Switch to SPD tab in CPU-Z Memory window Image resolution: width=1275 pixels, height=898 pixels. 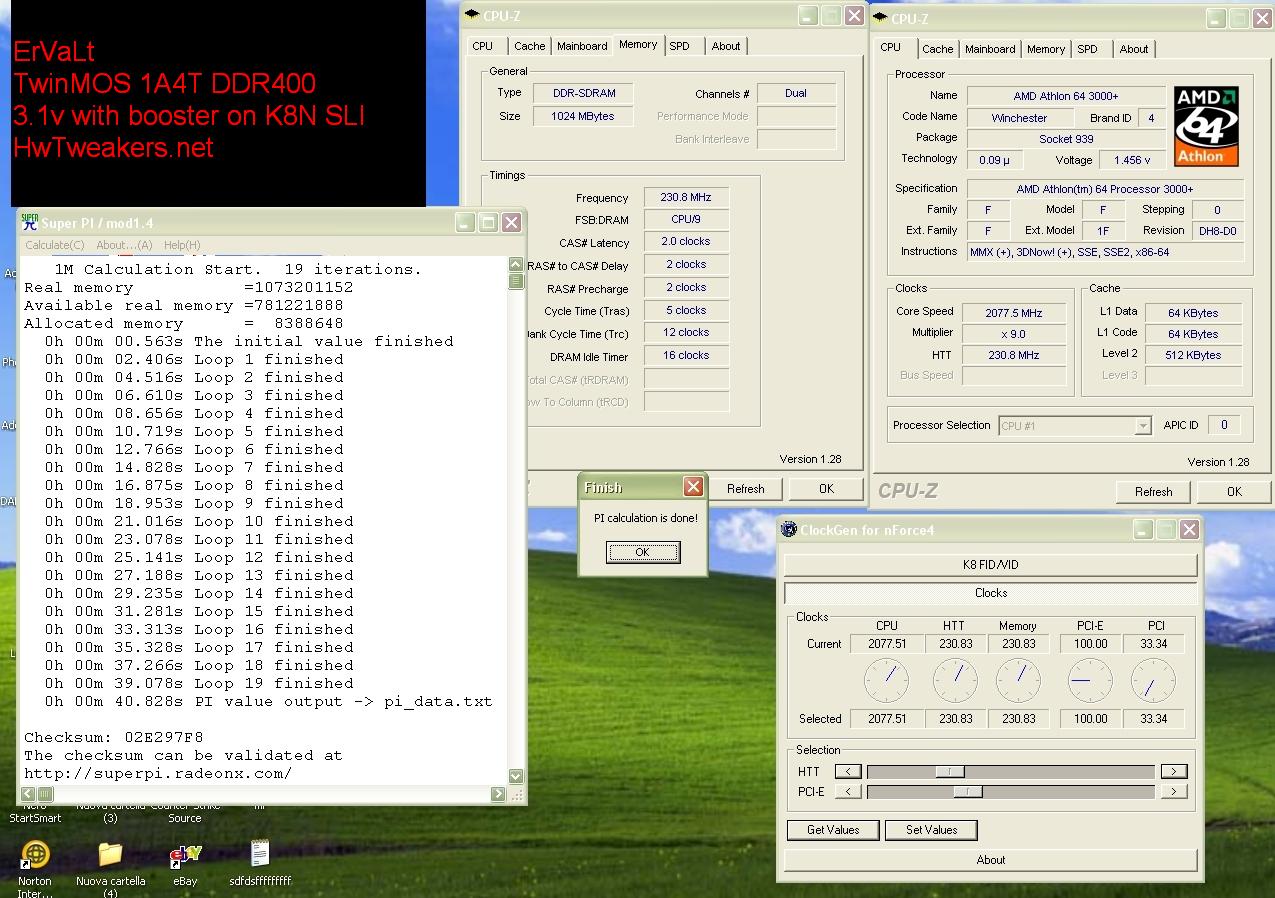[680, 46]
